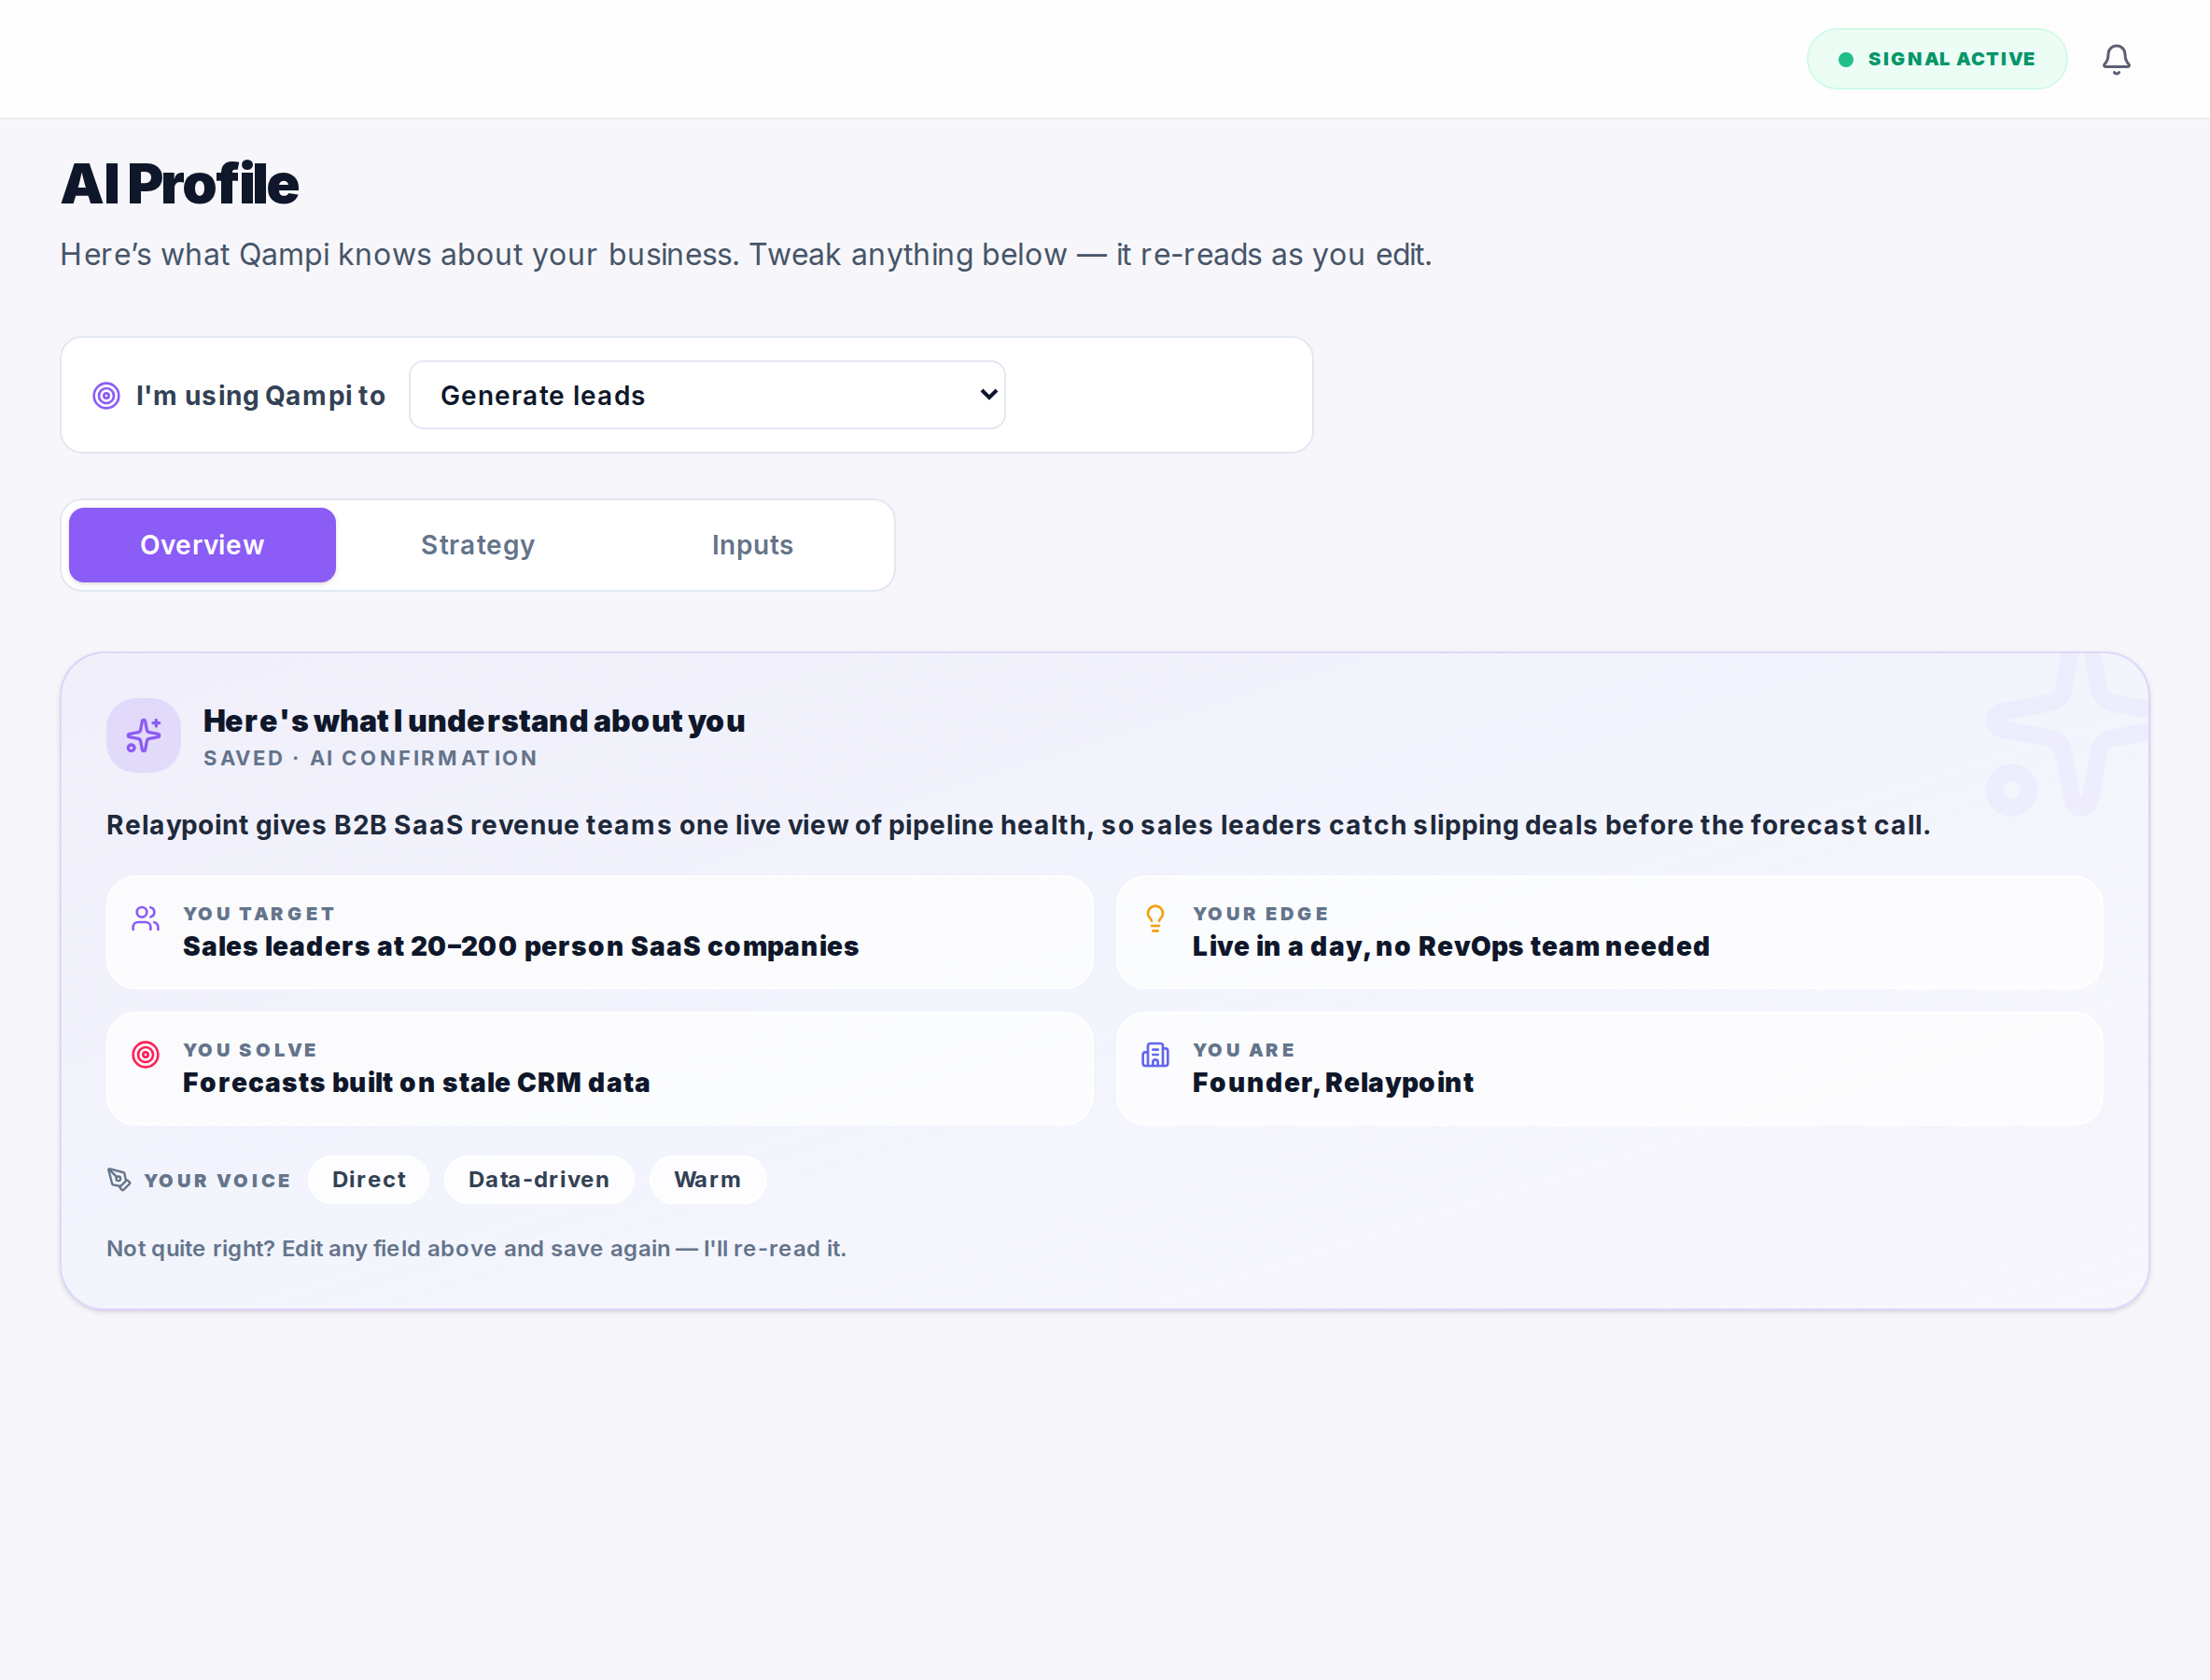Click the target icon beside "I'm using Qampi to"
The image size is (2210, 1680).
pyautogui.click(x=106, y=396)
